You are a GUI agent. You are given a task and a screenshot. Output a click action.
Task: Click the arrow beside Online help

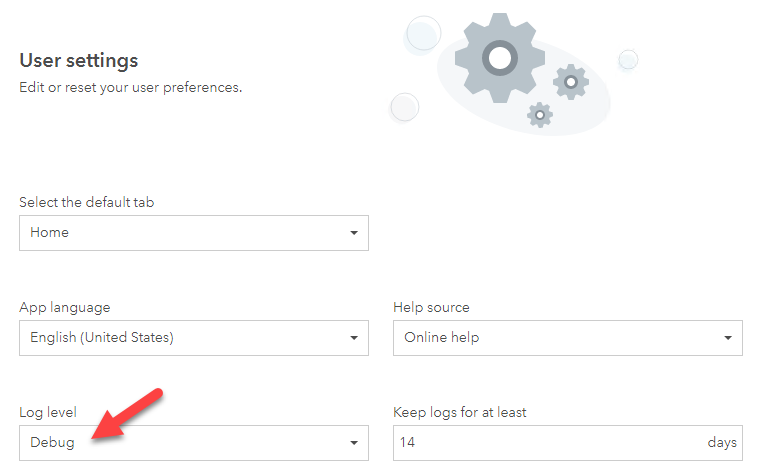[x=728, y=338]
